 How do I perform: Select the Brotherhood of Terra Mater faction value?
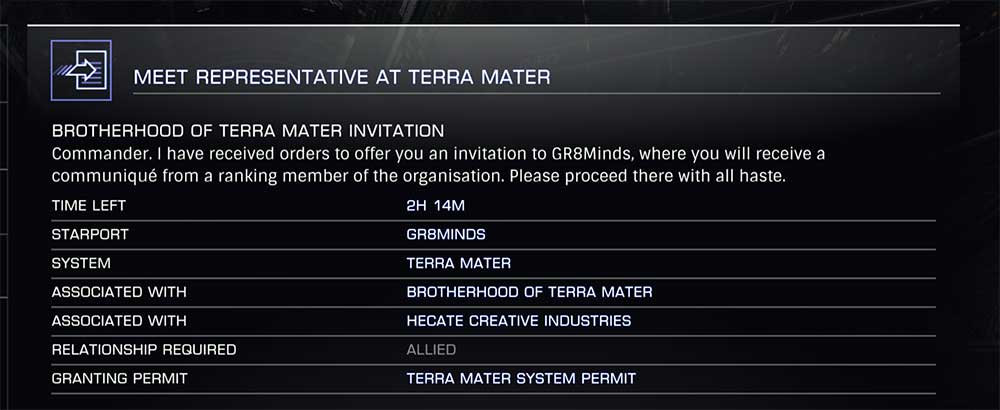click(529, 292)
